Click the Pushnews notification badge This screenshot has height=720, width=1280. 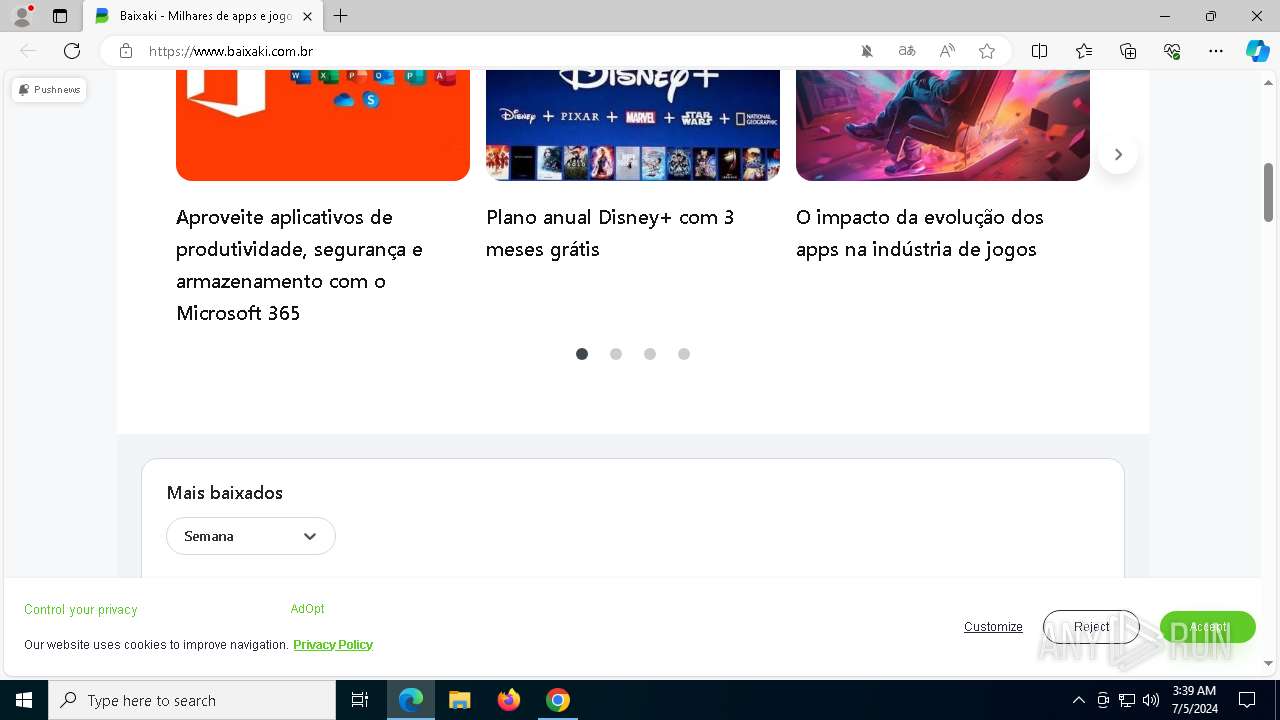coord(49,90)
